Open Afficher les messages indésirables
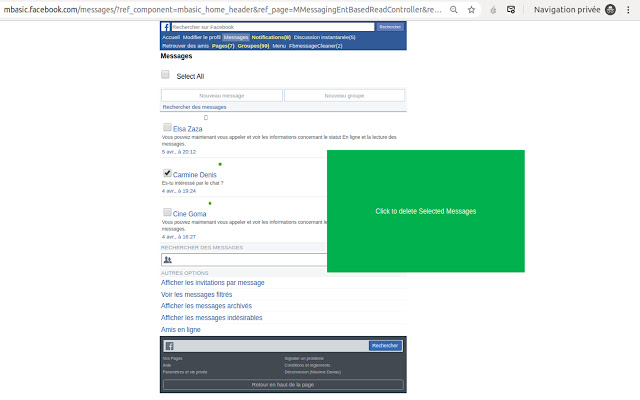 tap(211, 318)
